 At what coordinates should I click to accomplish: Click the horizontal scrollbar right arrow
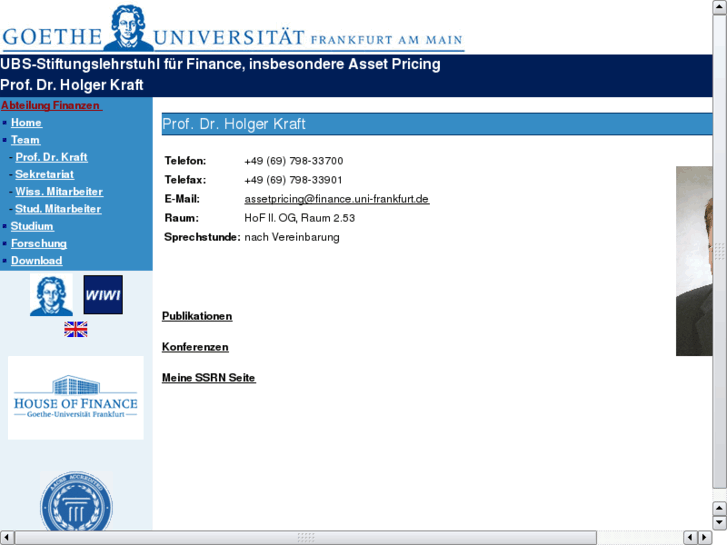[x=705, y=538]
